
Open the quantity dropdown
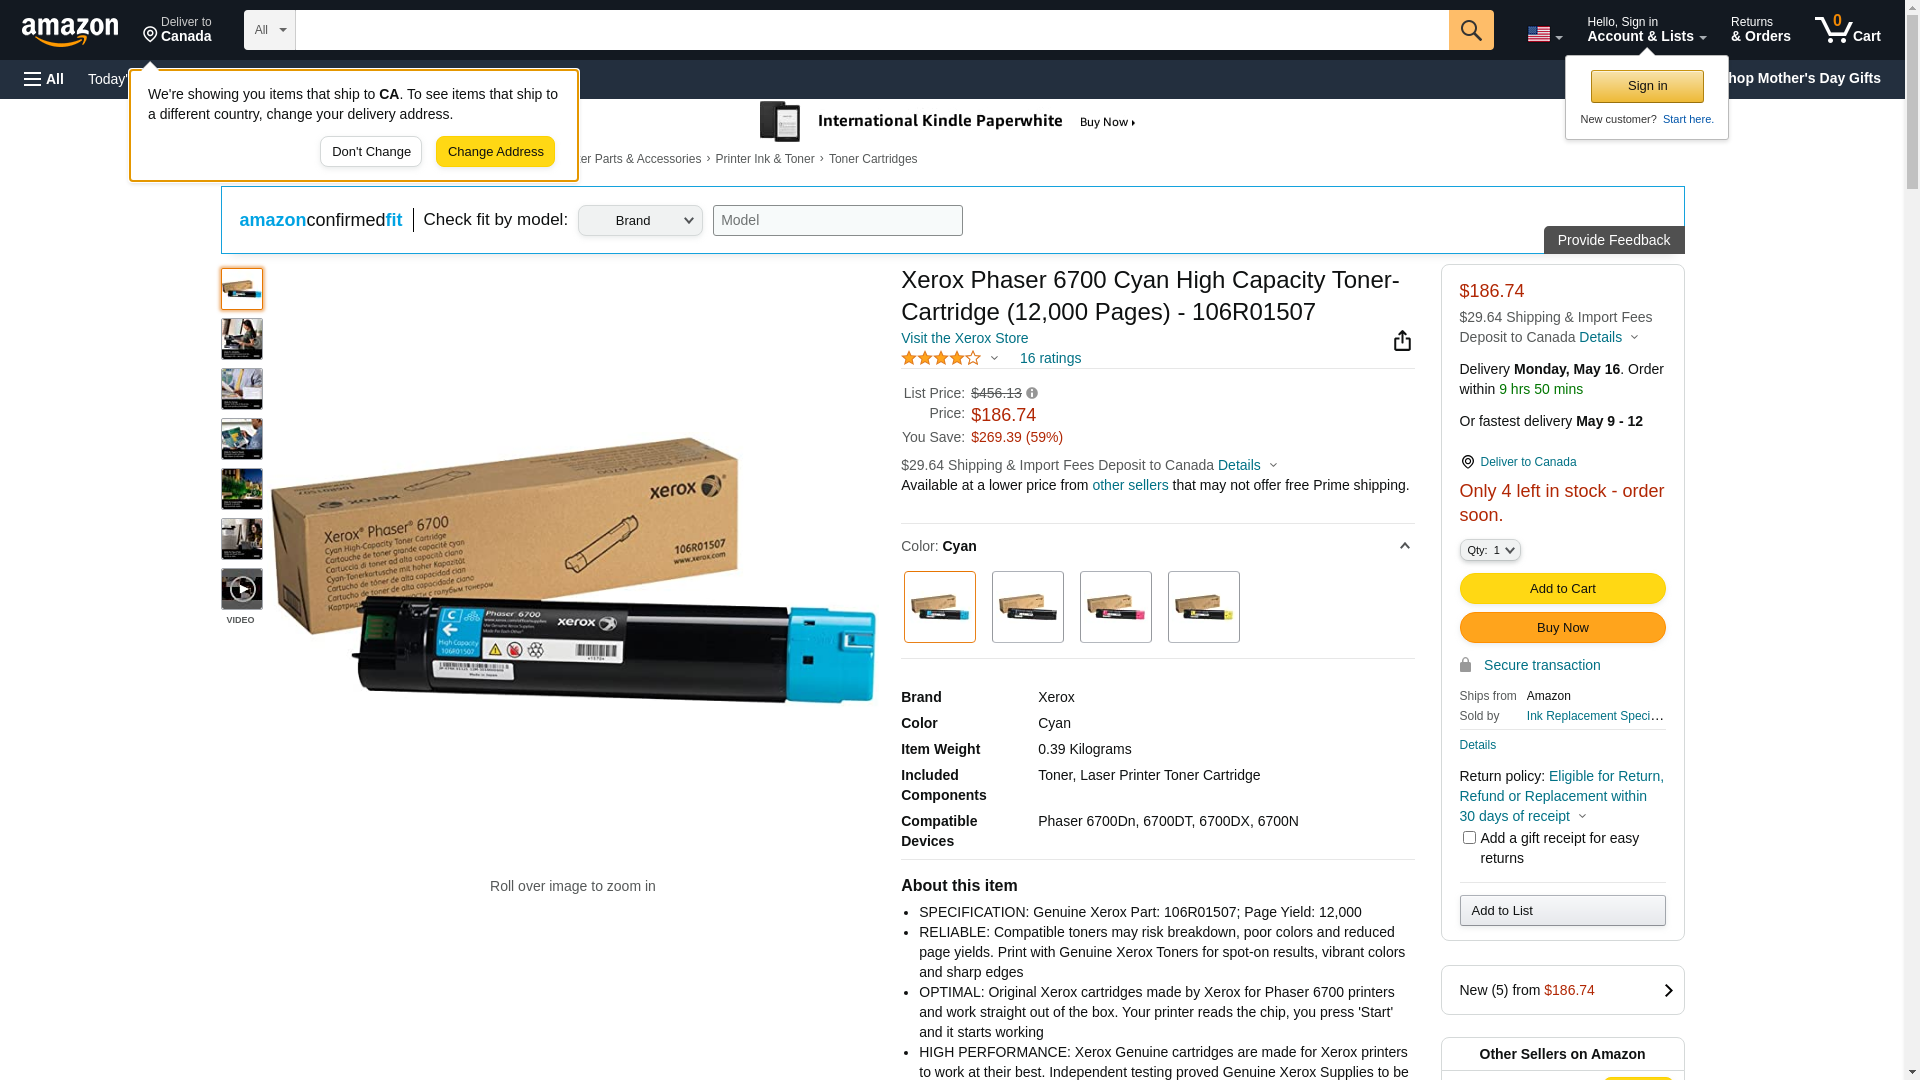pos(1490,550)
